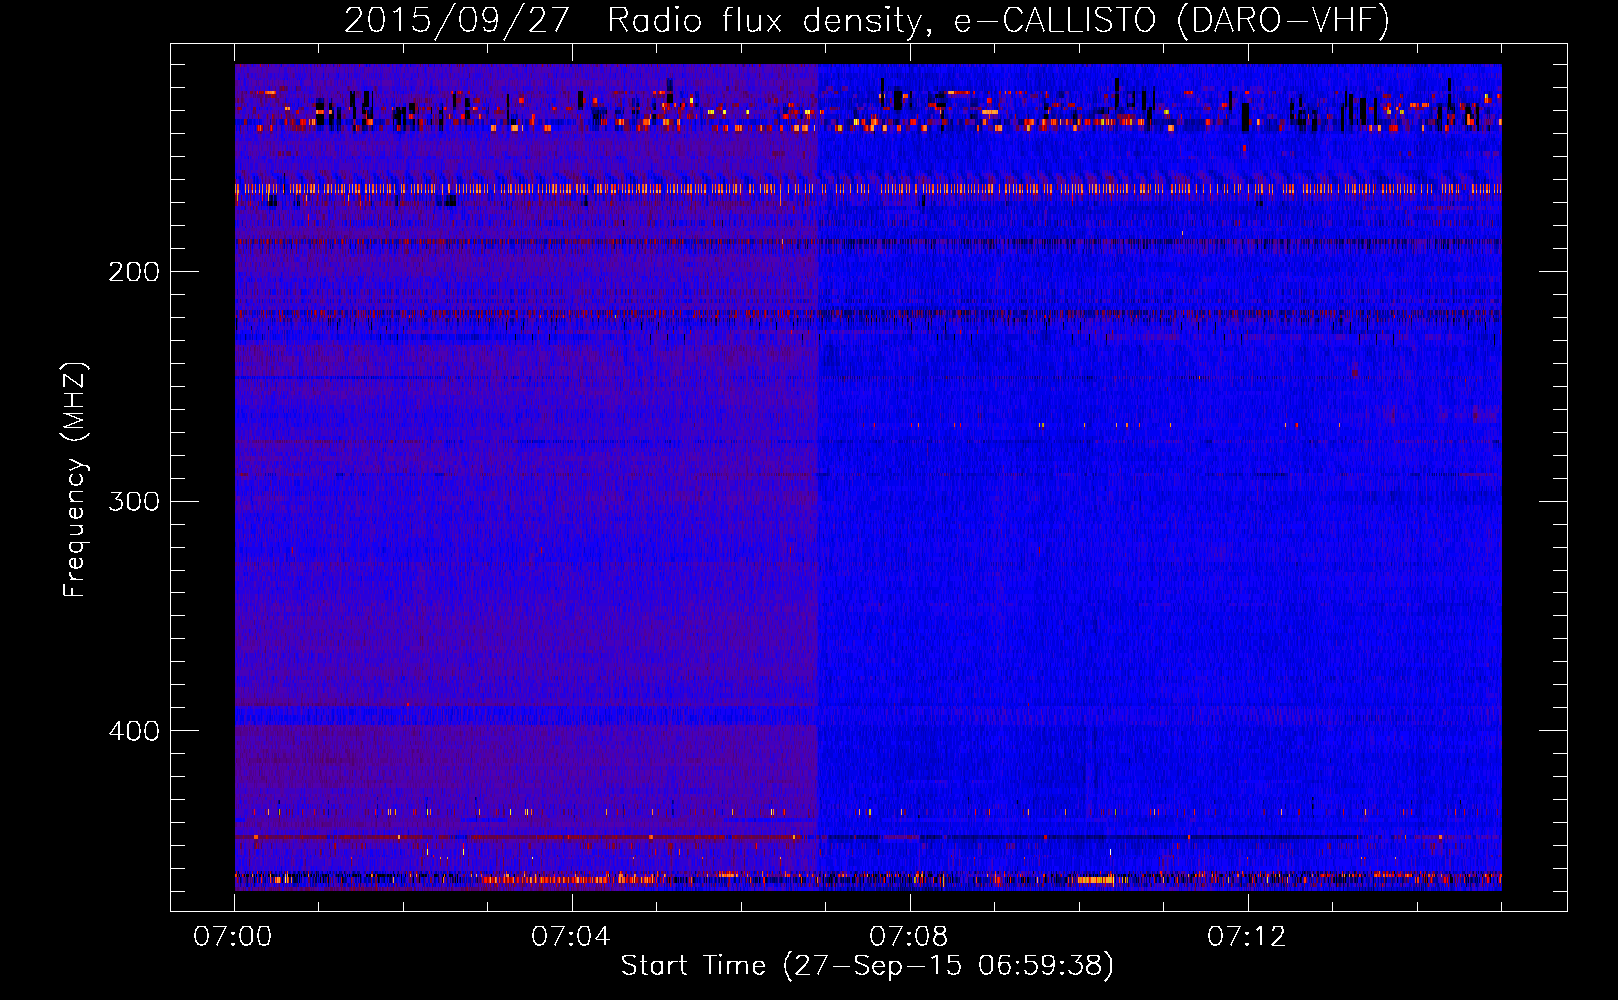Click the 07:00 time tick label

233,936
